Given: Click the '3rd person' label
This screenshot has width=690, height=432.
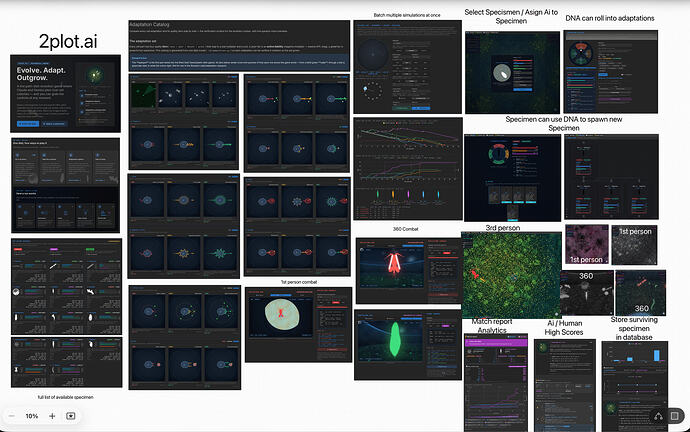Looking at the screenshot, I should coord(503,228).
